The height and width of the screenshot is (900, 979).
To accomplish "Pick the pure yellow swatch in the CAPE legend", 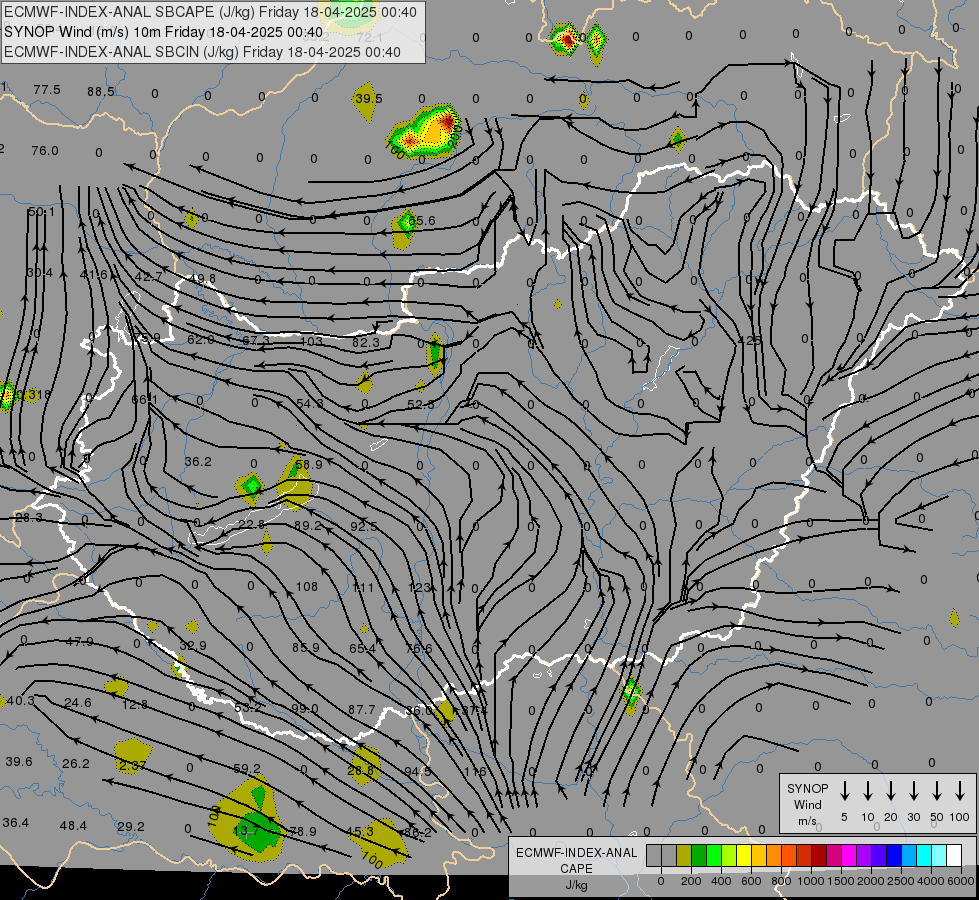I will click(744, 855).
